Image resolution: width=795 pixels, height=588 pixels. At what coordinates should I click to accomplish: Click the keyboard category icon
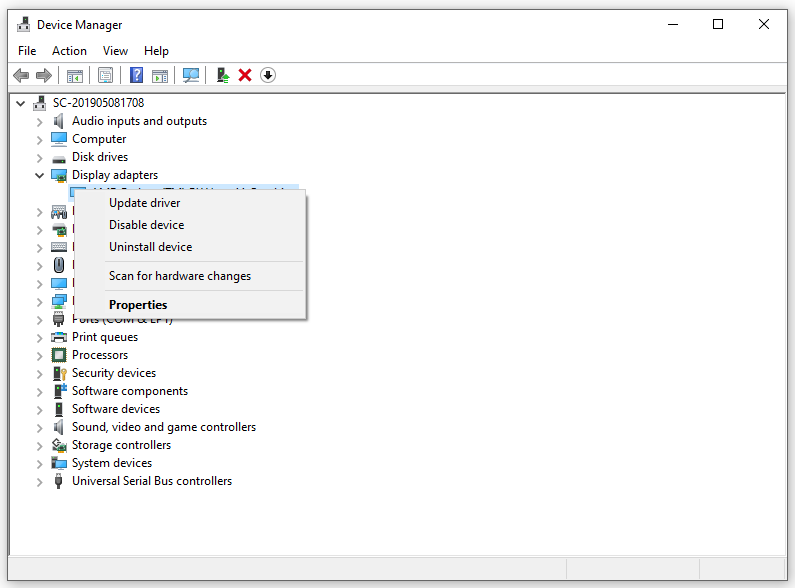tap(59, 247)
